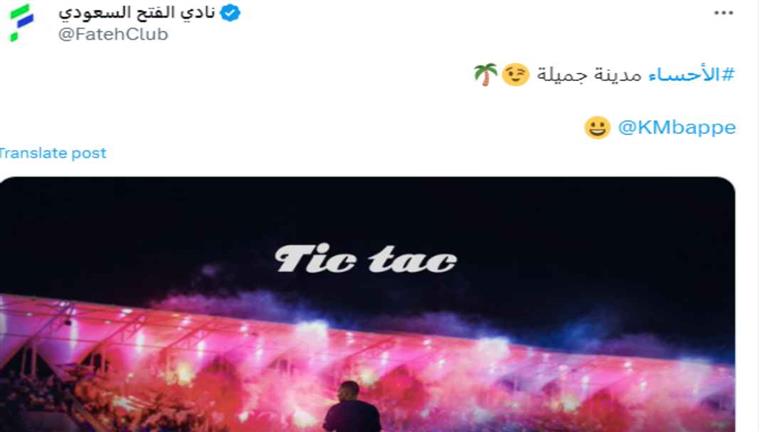Open the three-dot more options menu
Screen dimensions: 768x432
tap(723, 13)
